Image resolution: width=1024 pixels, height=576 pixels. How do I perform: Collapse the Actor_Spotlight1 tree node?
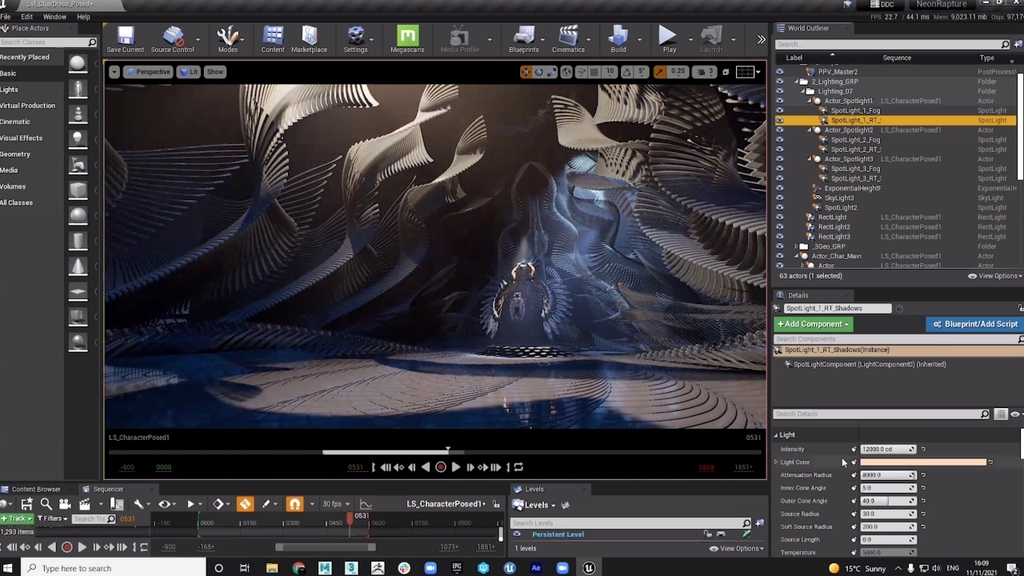[x=809, y=101]
